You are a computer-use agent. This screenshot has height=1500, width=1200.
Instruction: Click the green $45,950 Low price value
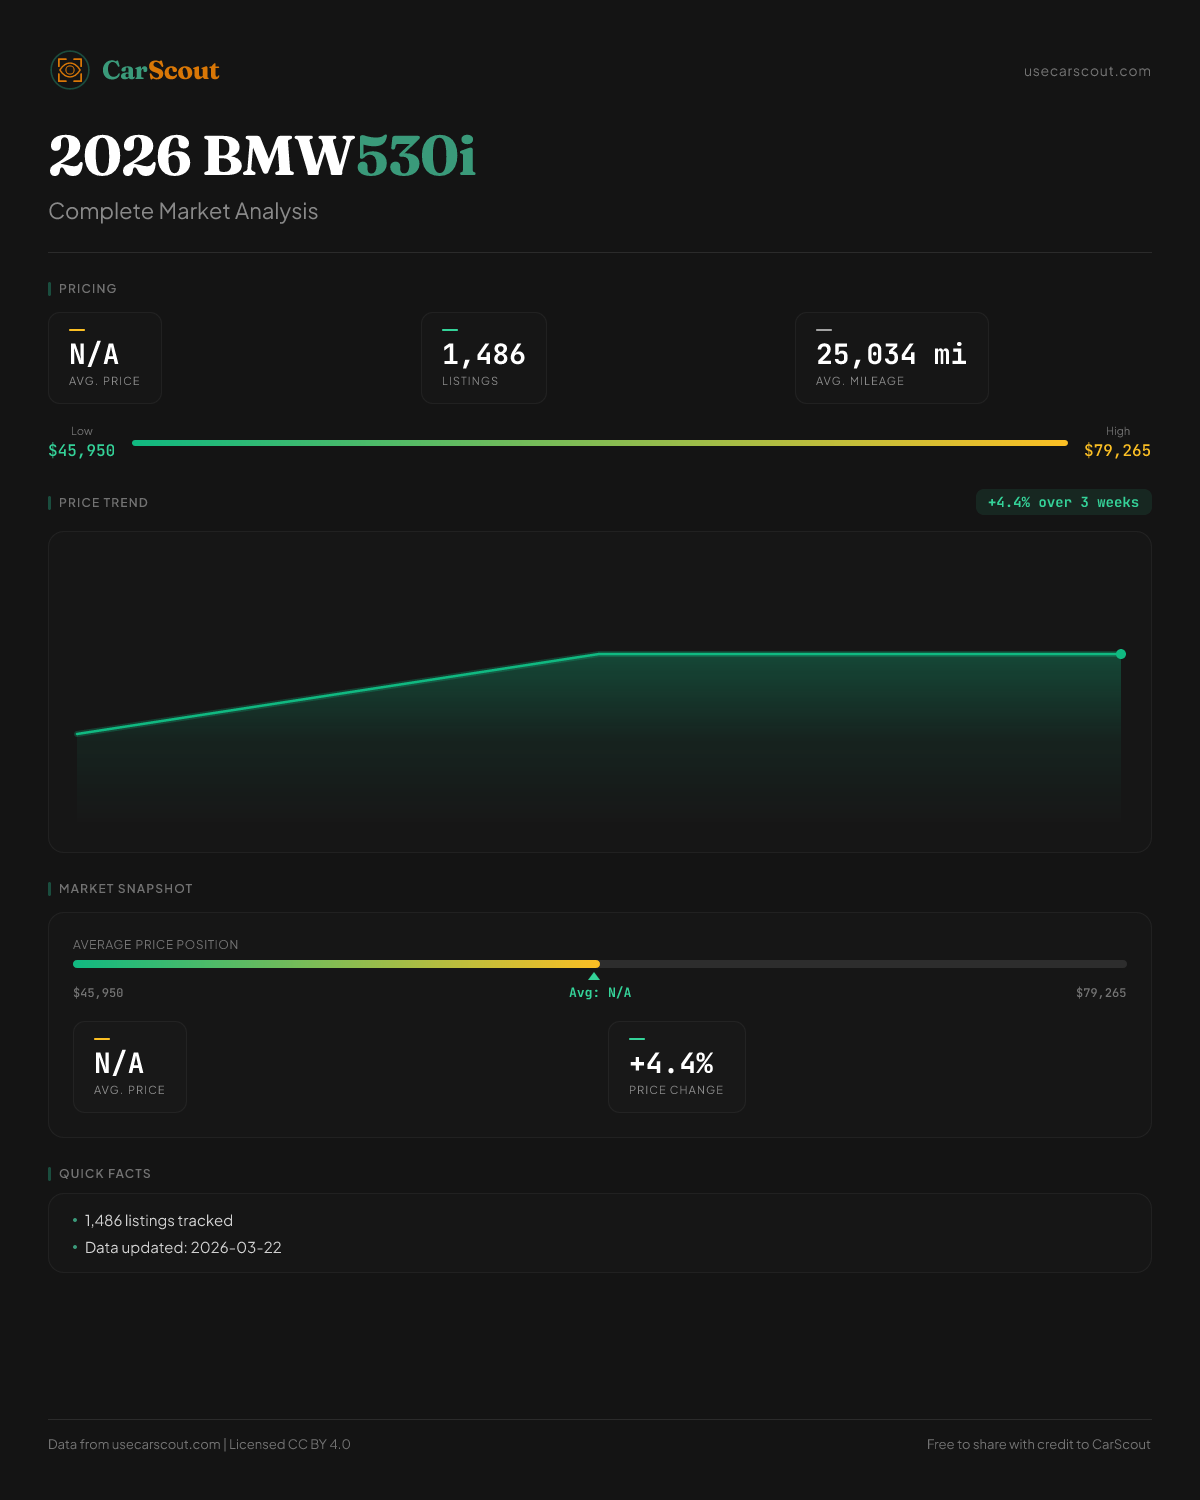pos(82,450)
